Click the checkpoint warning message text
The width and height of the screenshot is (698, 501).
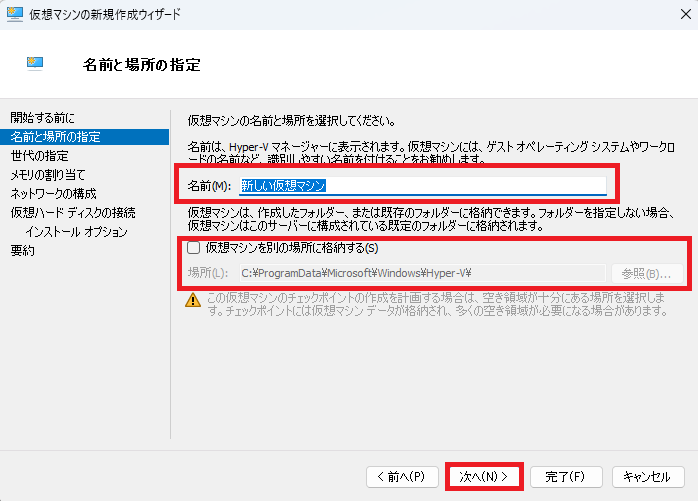click(x=438, y=304)
